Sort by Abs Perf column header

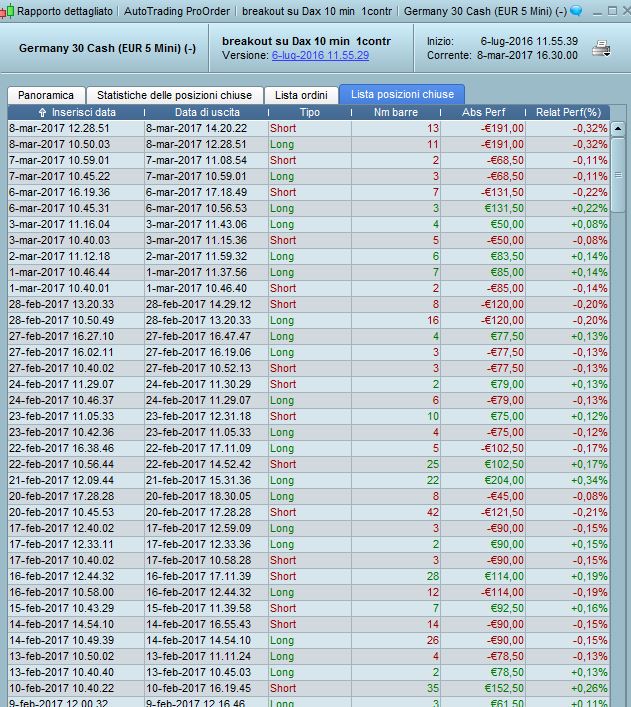click(483, 112)
